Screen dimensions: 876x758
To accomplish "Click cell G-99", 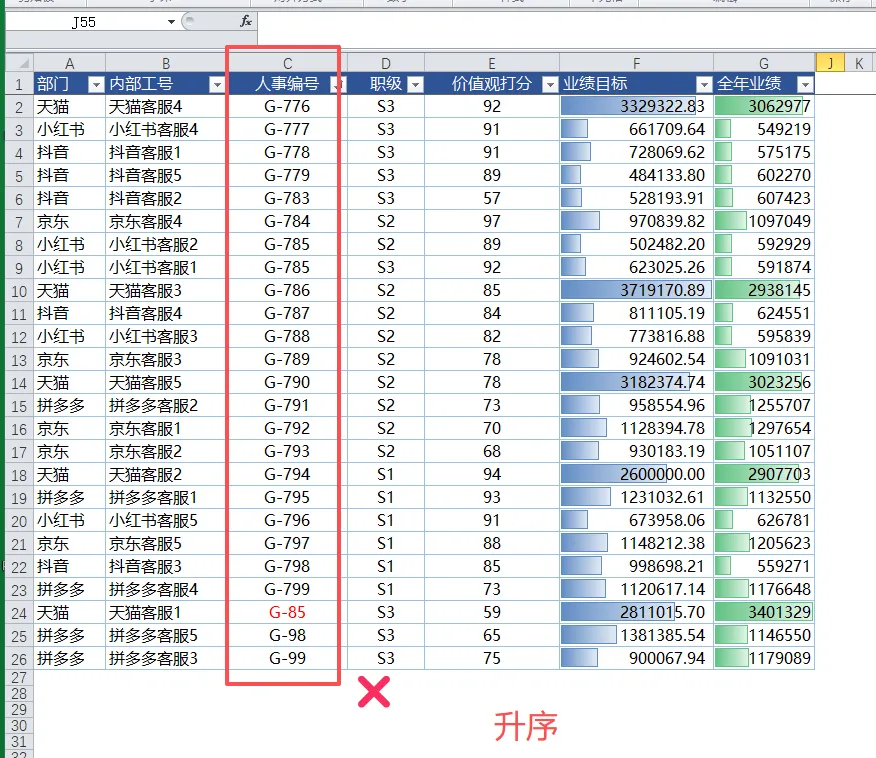I will pyautogui.click(x=287, y=659).
